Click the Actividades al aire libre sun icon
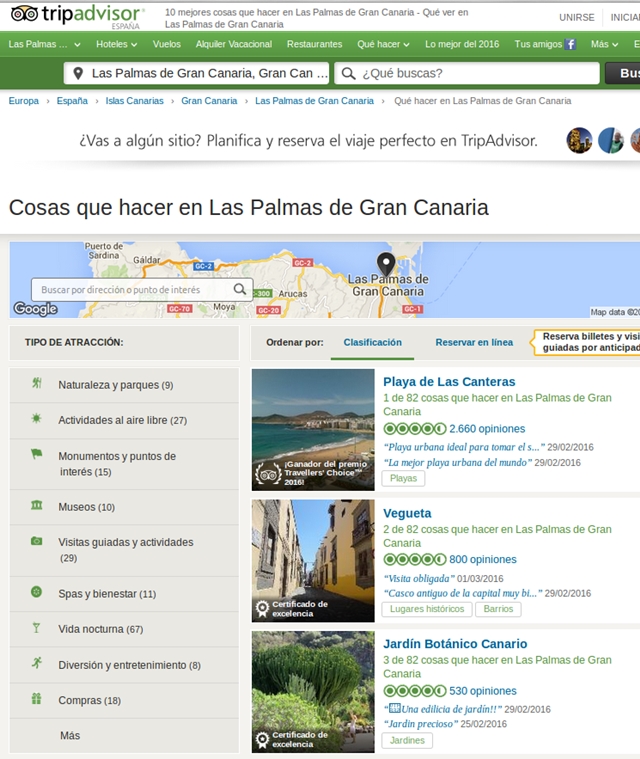 coord(36,418)
